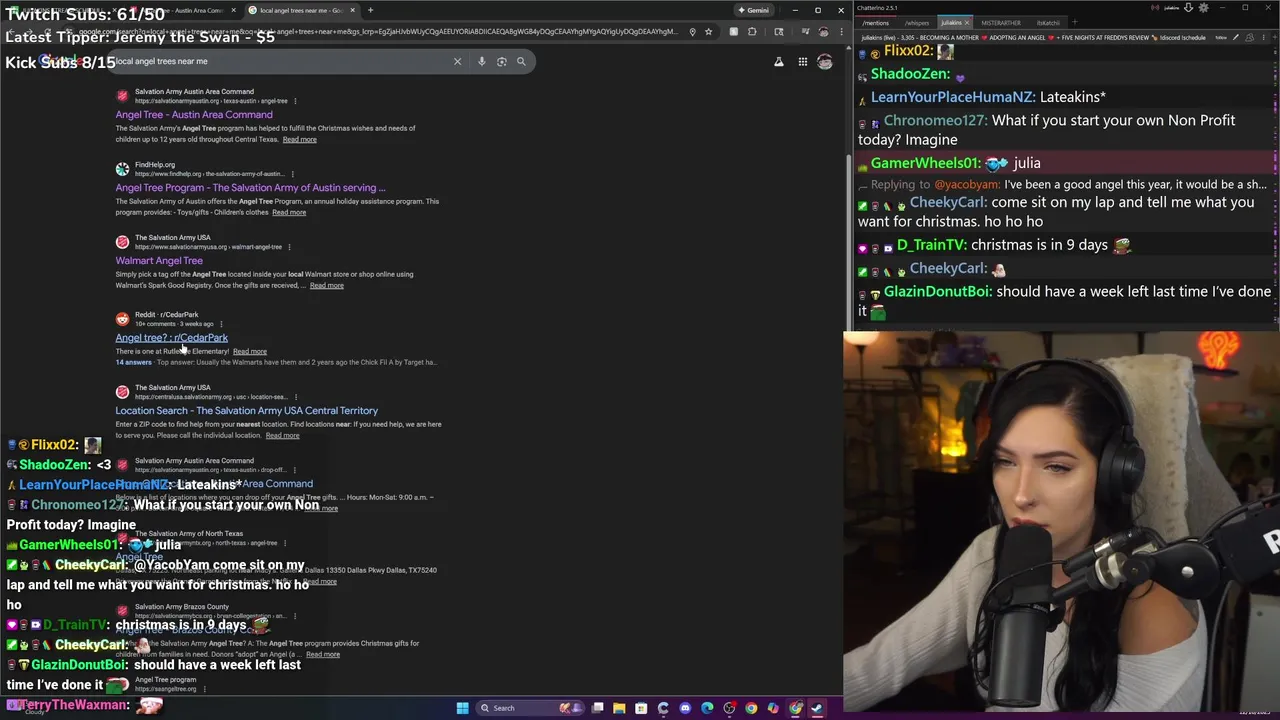The width and height of the screenshot is (1280, 720).
Task: Open Chatterino account juliakins button
Action: tap(1171, 7)
